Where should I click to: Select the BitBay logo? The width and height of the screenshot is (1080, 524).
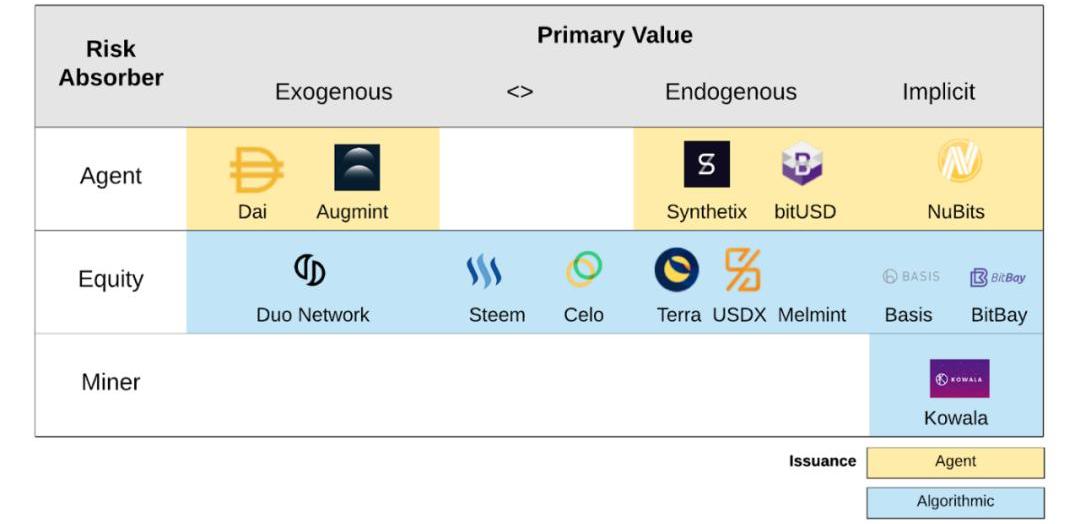coord(997,277)
